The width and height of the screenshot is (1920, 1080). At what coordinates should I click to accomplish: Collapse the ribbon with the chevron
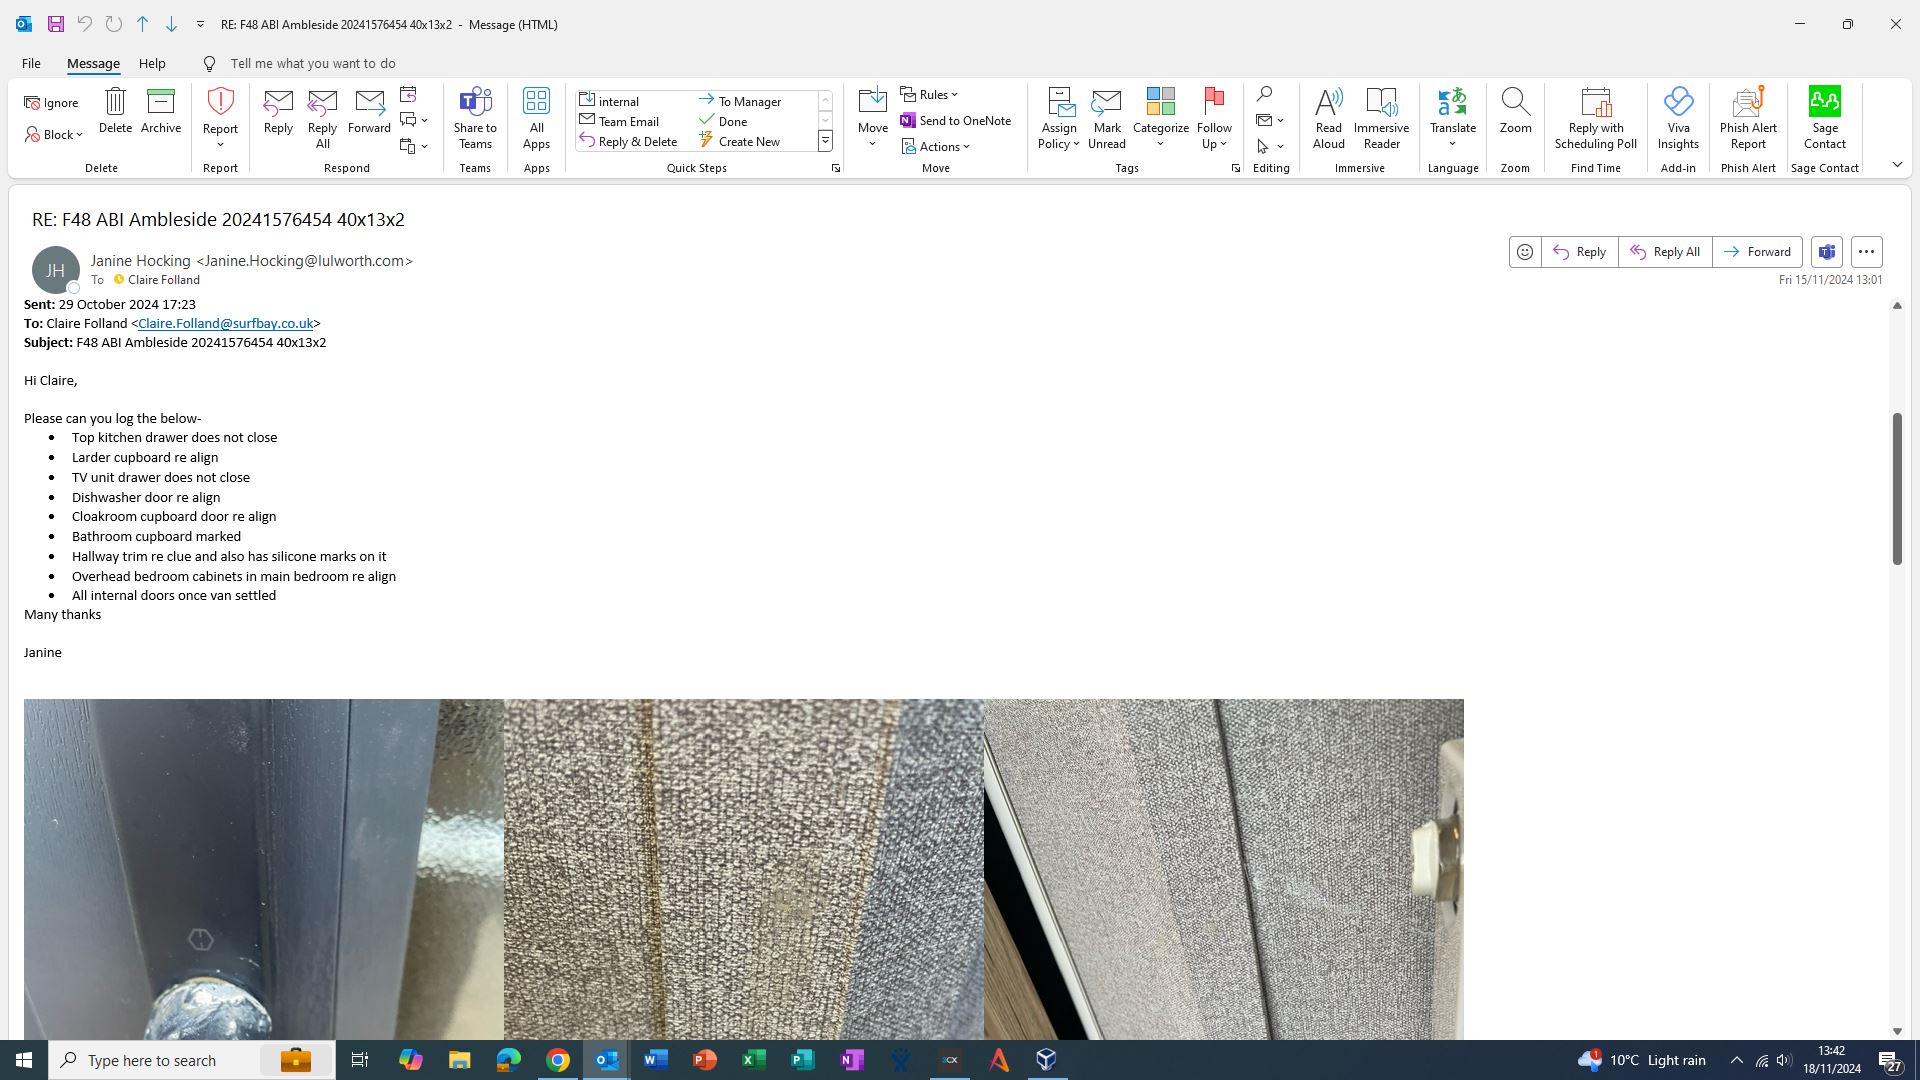(x=1897, y=165)
